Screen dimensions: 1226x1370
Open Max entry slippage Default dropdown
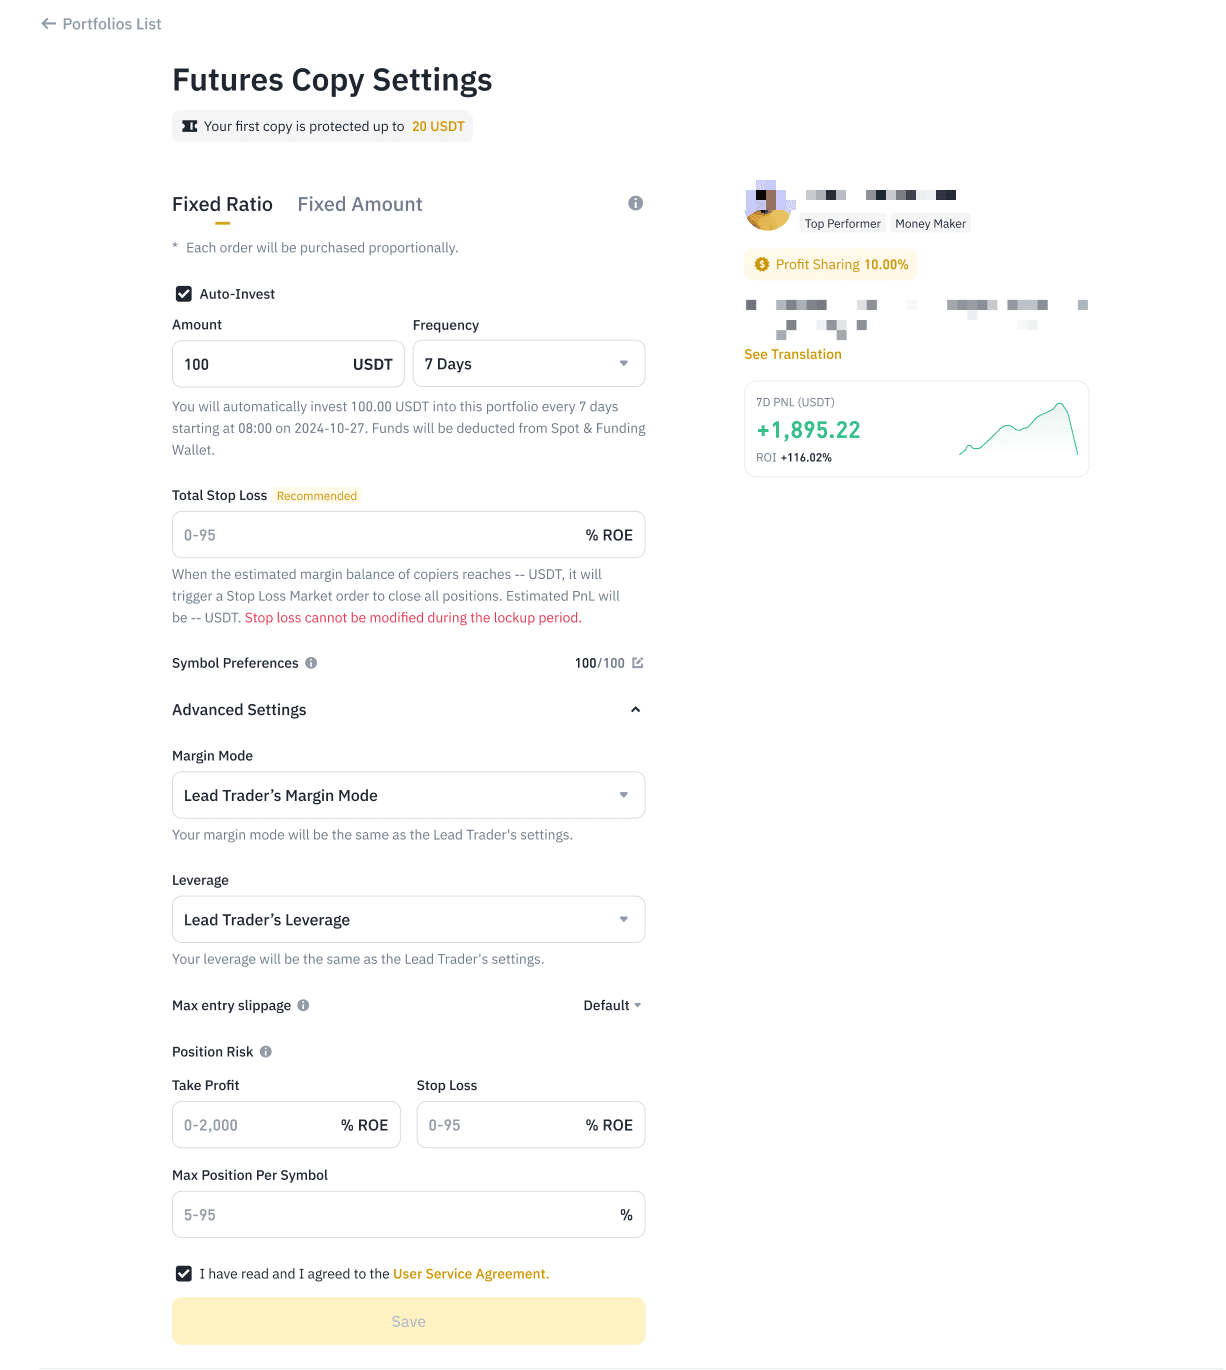pos(612,1005)
